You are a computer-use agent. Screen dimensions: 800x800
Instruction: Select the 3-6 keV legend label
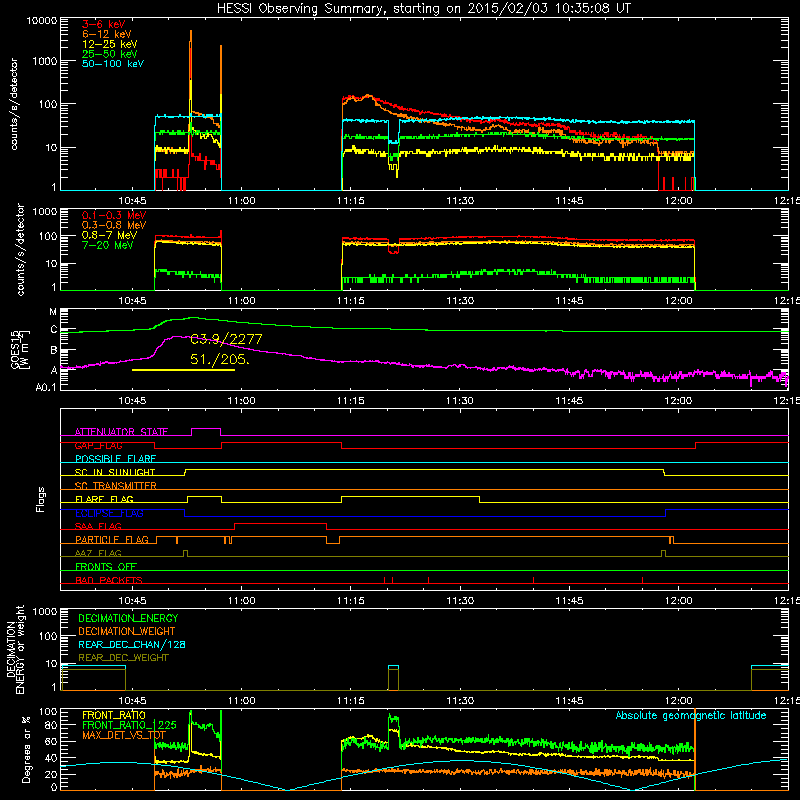click(103, 24)
